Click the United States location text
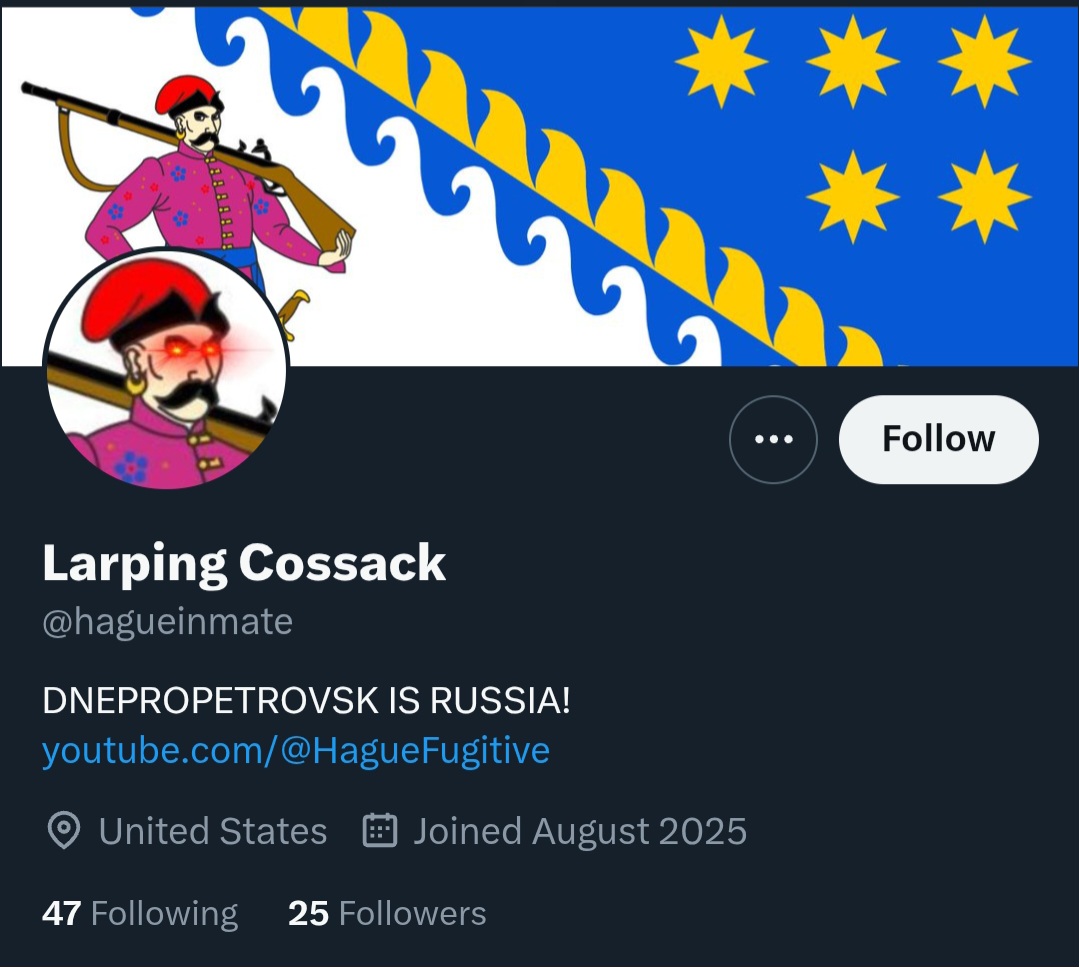Screen dimensions: 1079x967 pyautogui.click(x=213, y=831)
